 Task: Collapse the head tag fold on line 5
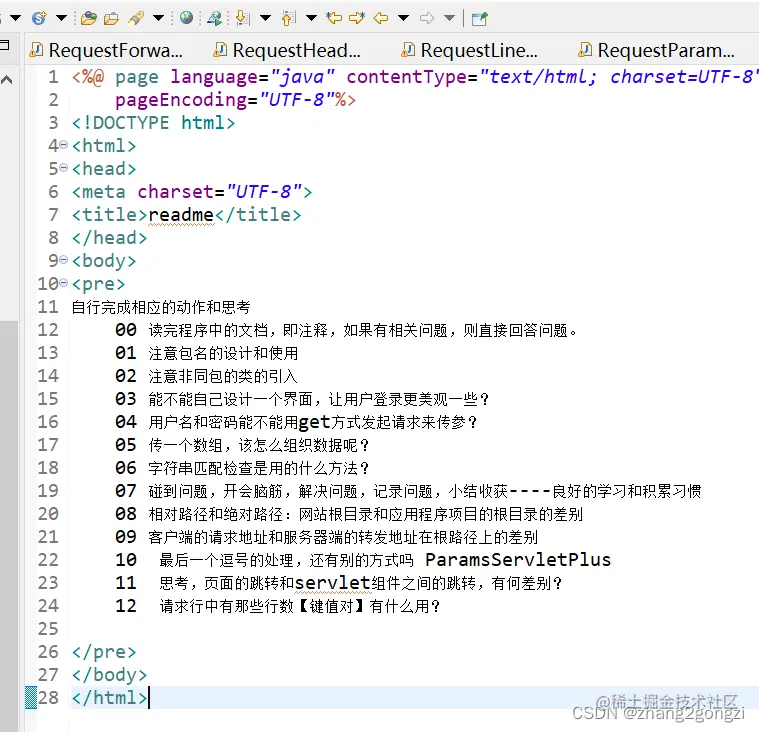pos(64,168)
